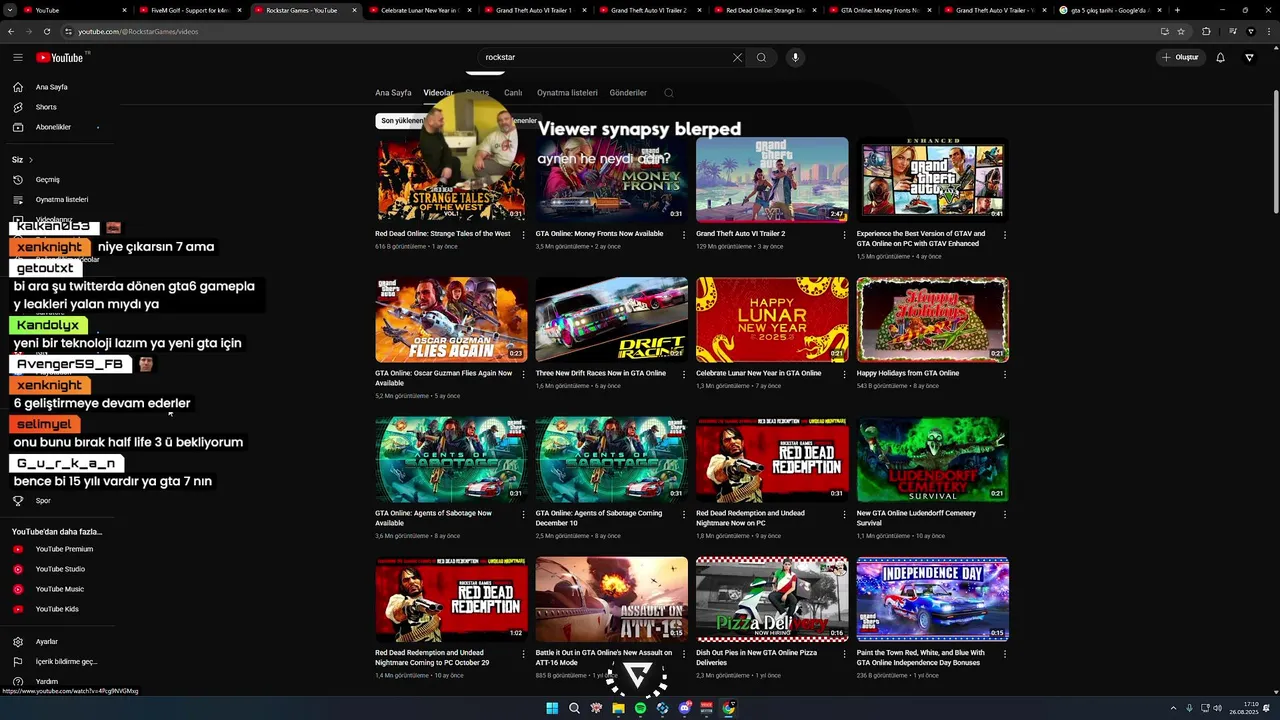Start voice search with the microphone icon
1280x720 pixels.
point(795,57)
